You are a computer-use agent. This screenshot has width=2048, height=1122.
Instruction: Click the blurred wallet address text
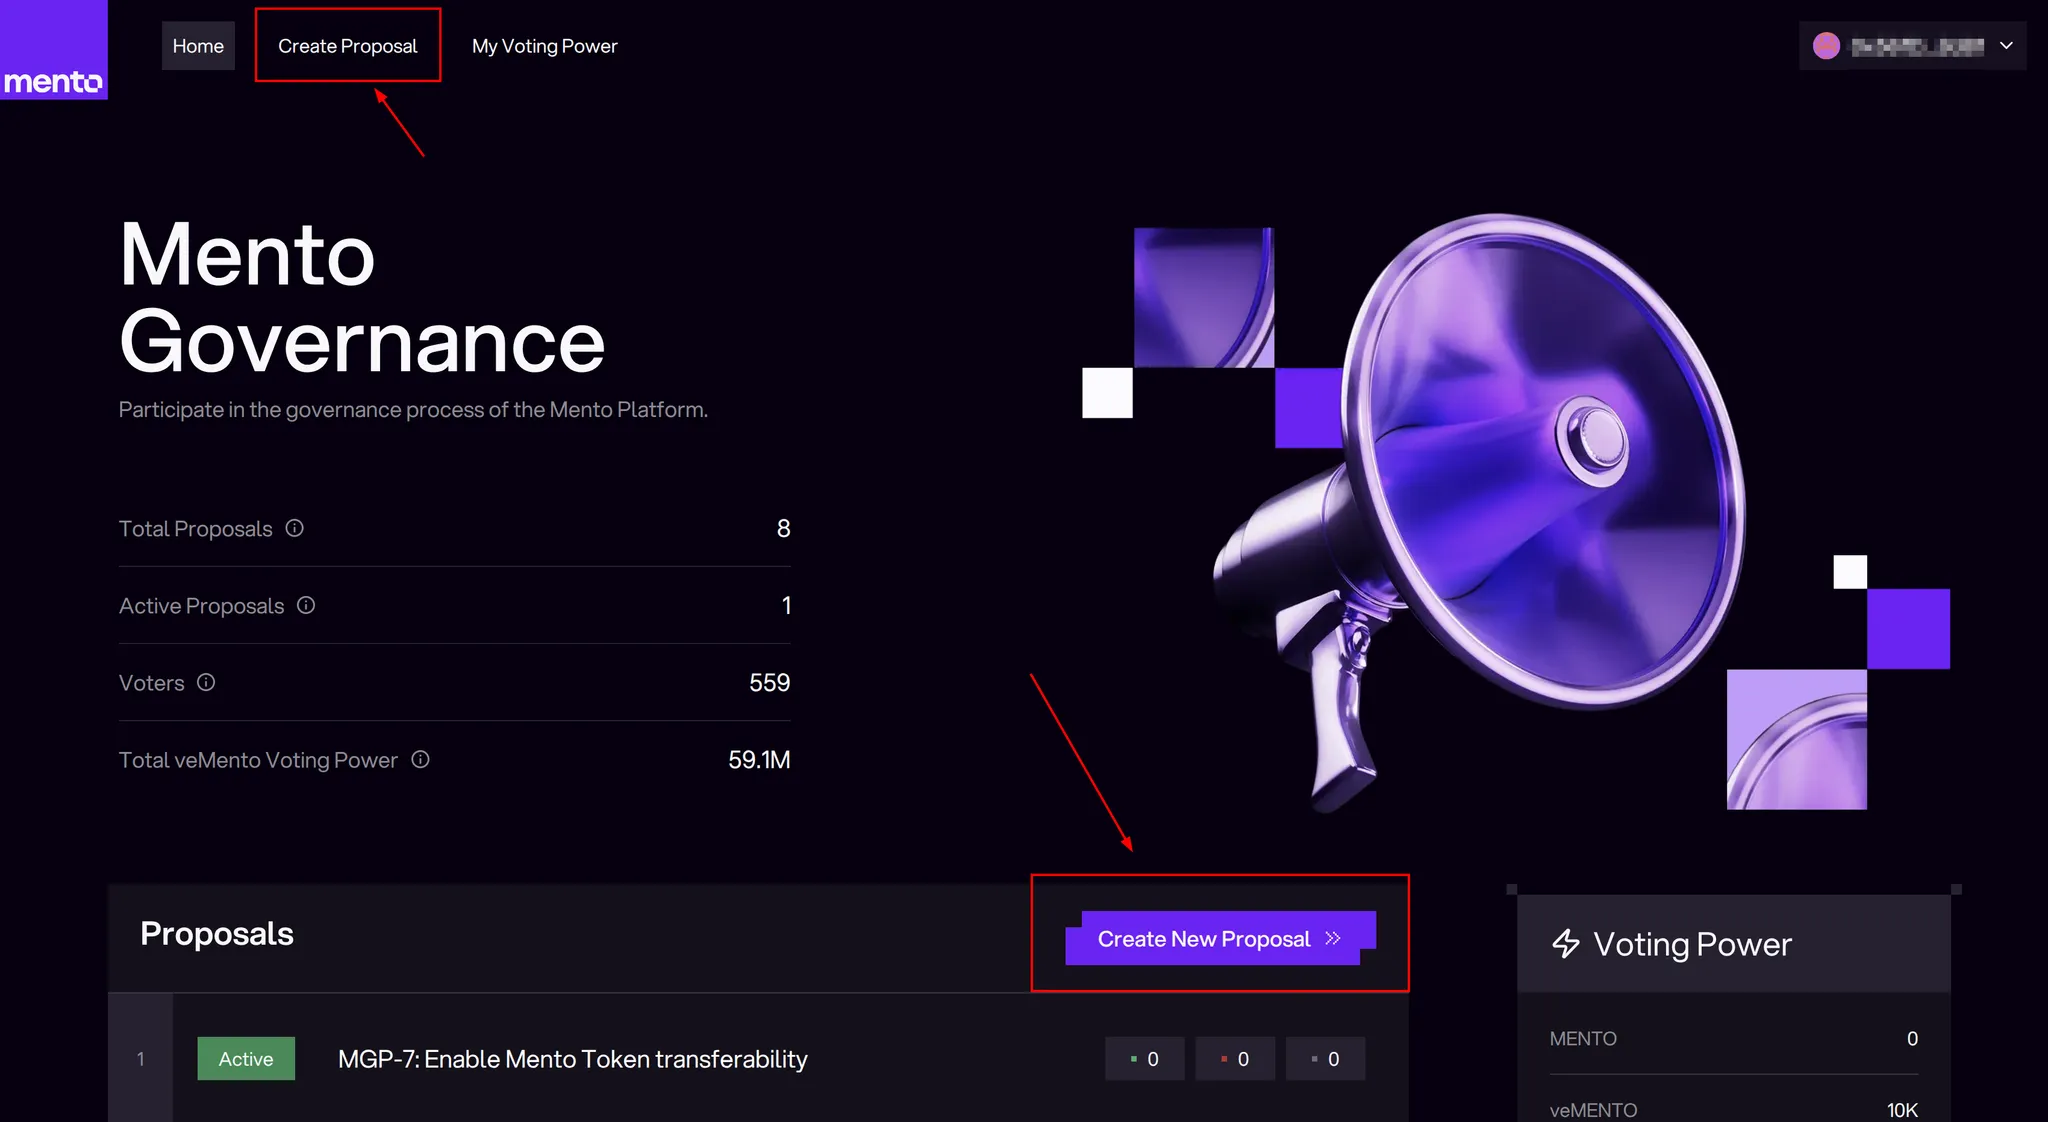(1917, 46)
